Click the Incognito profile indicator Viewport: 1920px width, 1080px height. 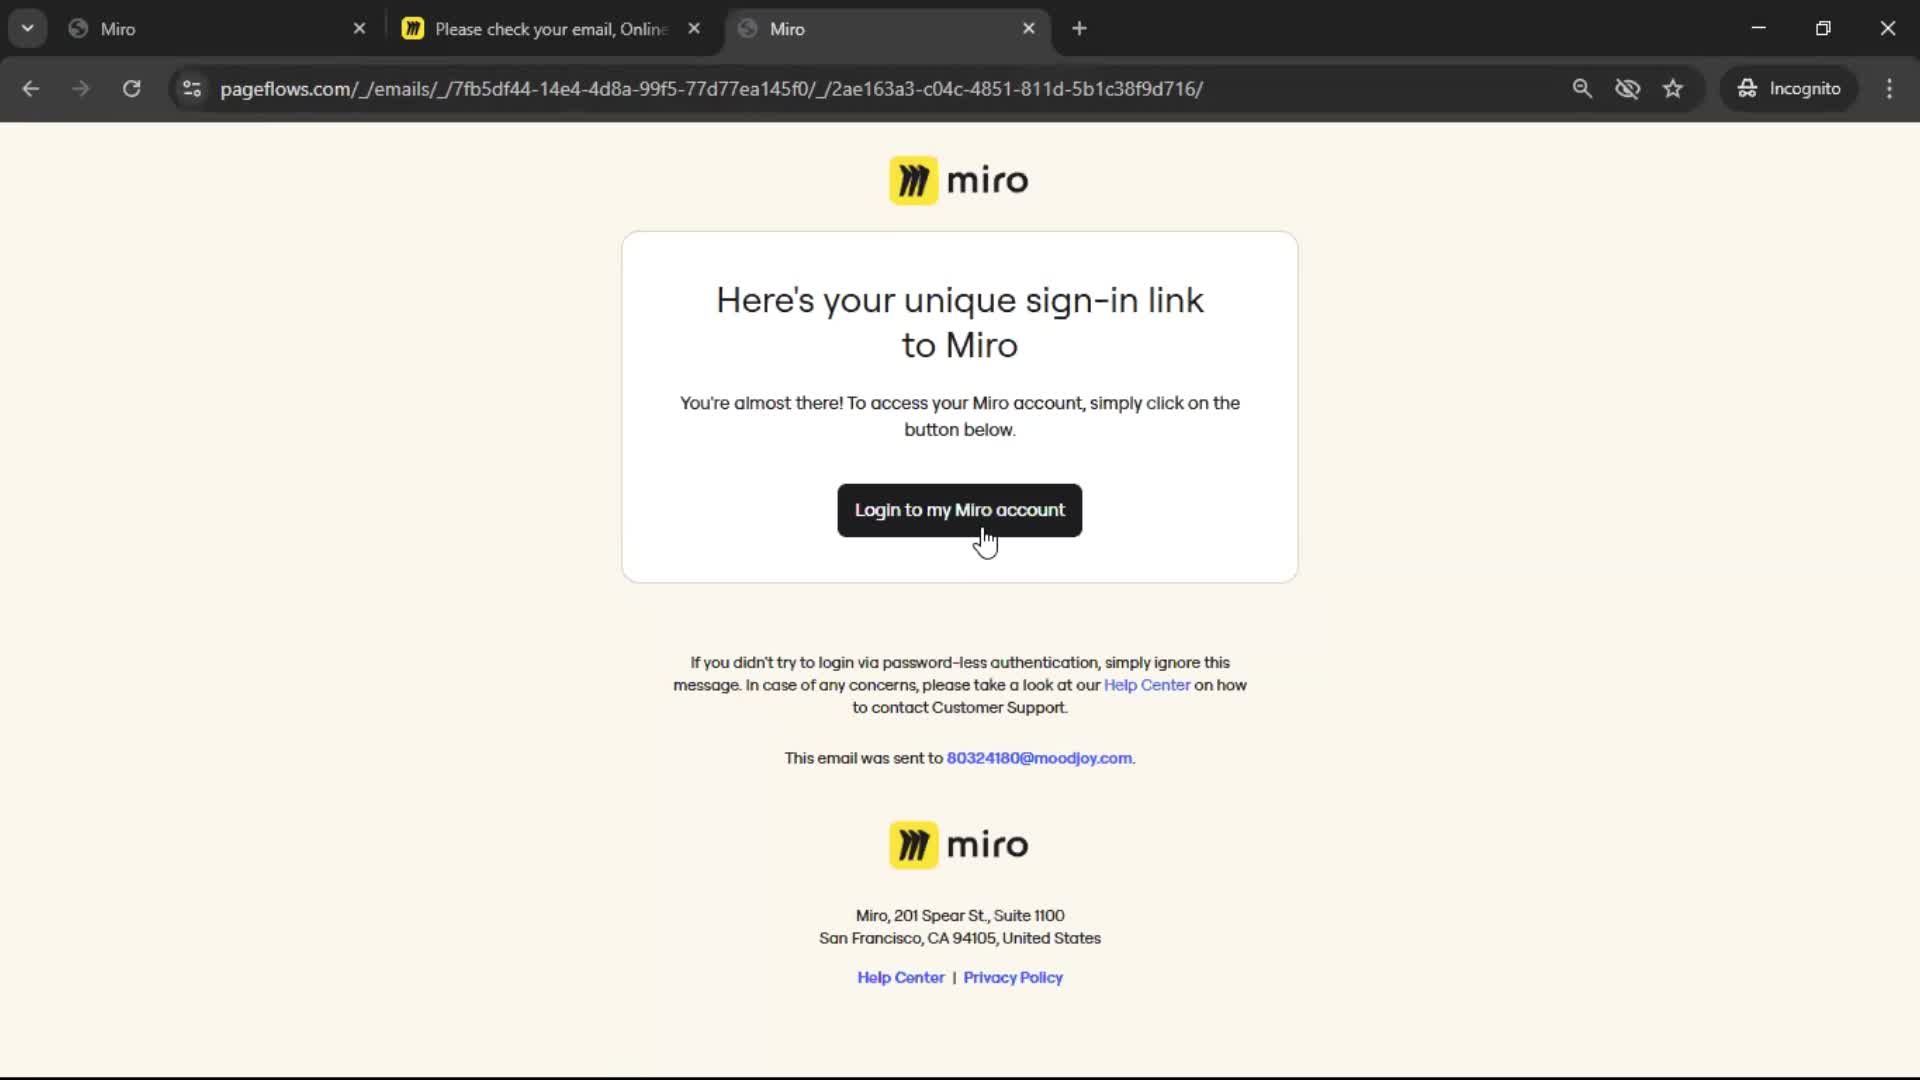click(x=1788, y=88)
